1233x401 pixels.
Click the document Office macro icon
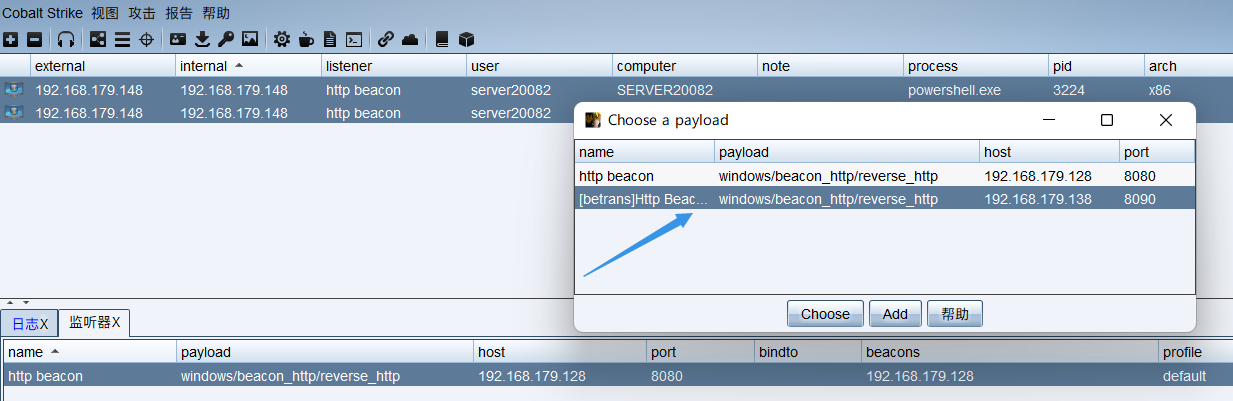click(330, 39)
